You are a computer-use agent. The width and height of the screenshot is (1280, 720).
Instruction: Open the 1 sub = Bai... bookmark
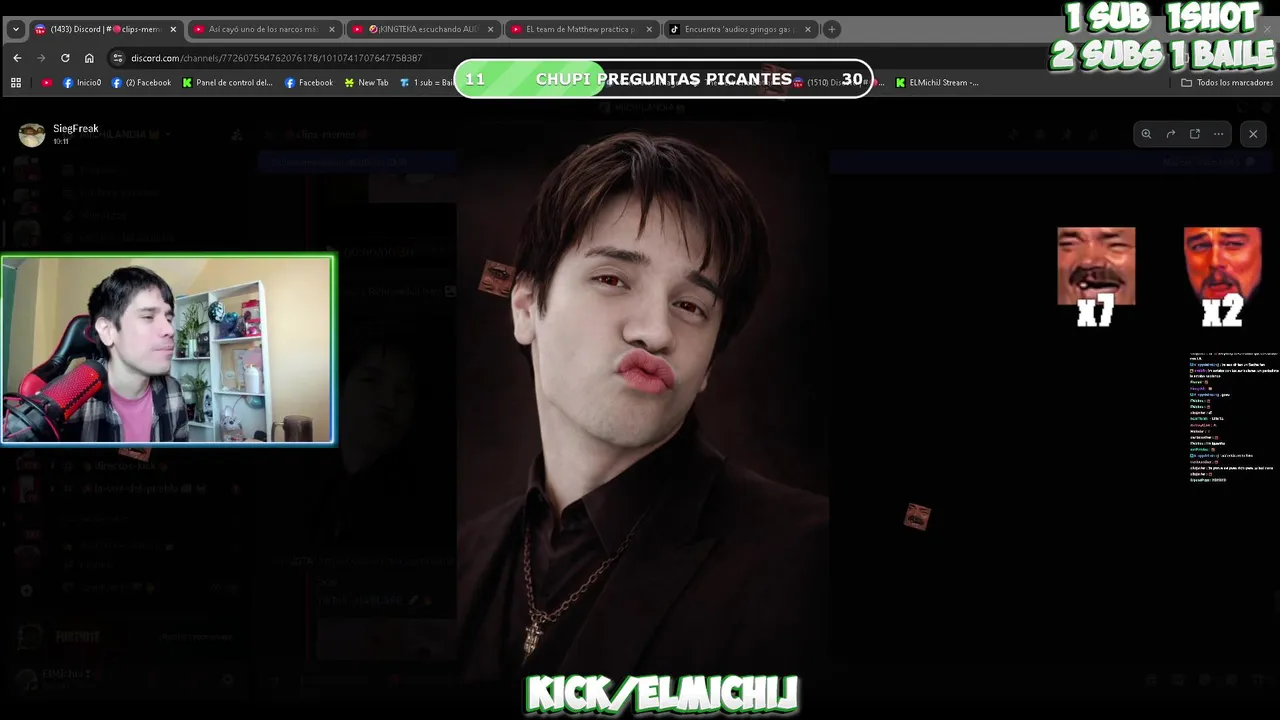coord(426,83)
